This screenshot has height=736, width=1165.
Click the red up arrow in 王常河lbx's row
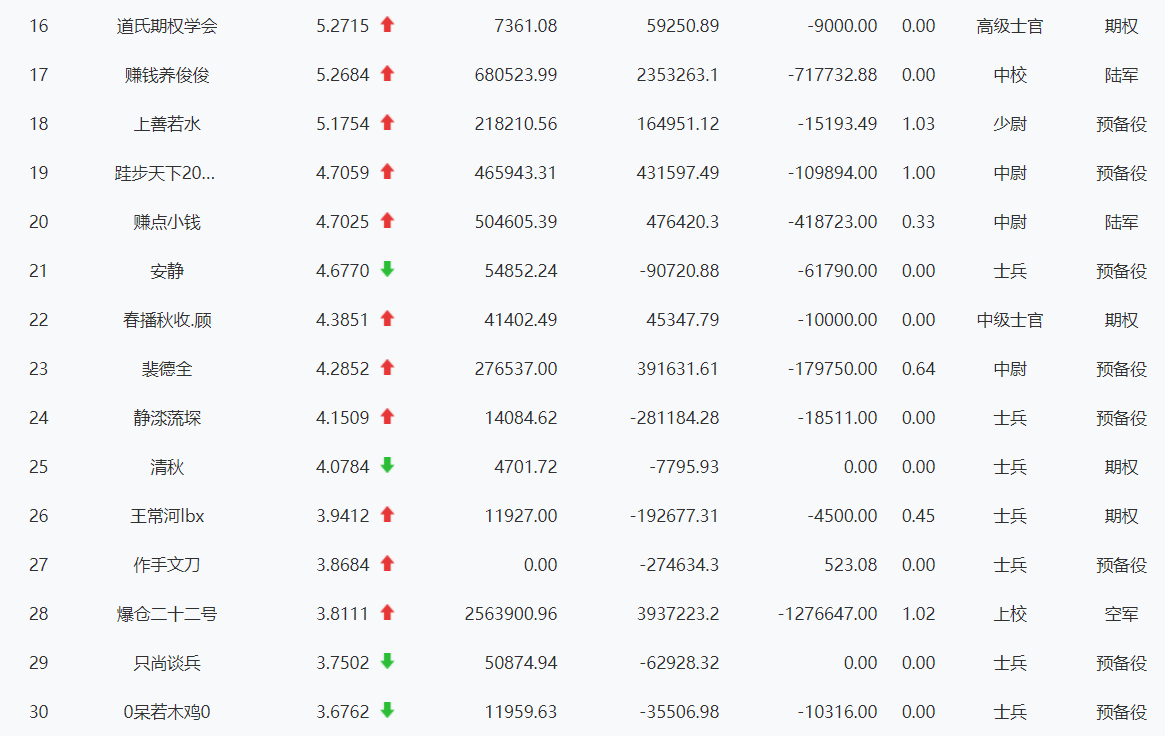pyautogui.click(x=387, y=515)
